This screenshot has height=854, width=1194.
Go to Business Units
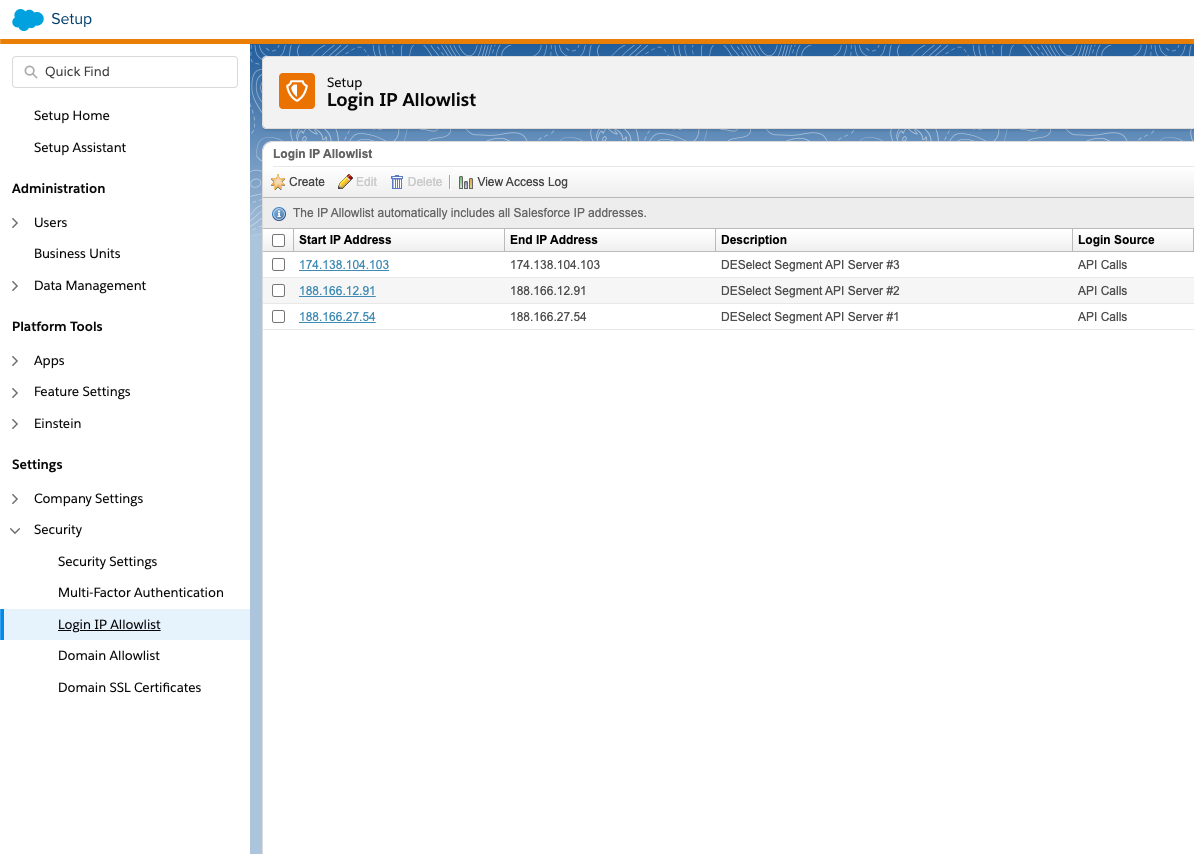click(77, 253)
